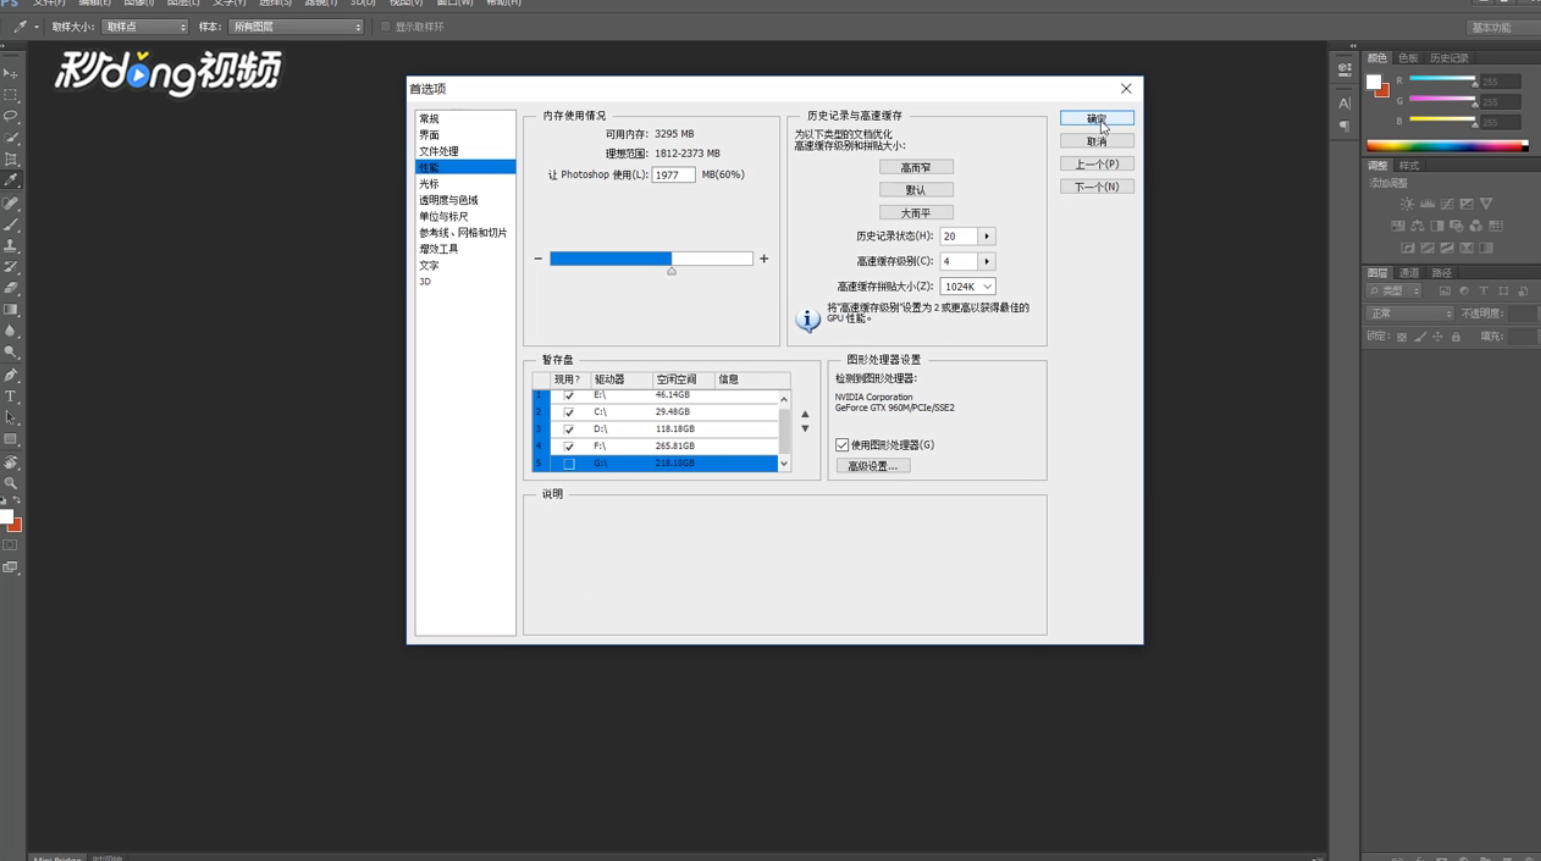Add a Color Balance adjustment
This screenshot has height=861, width=1541.
point(1418,226)
